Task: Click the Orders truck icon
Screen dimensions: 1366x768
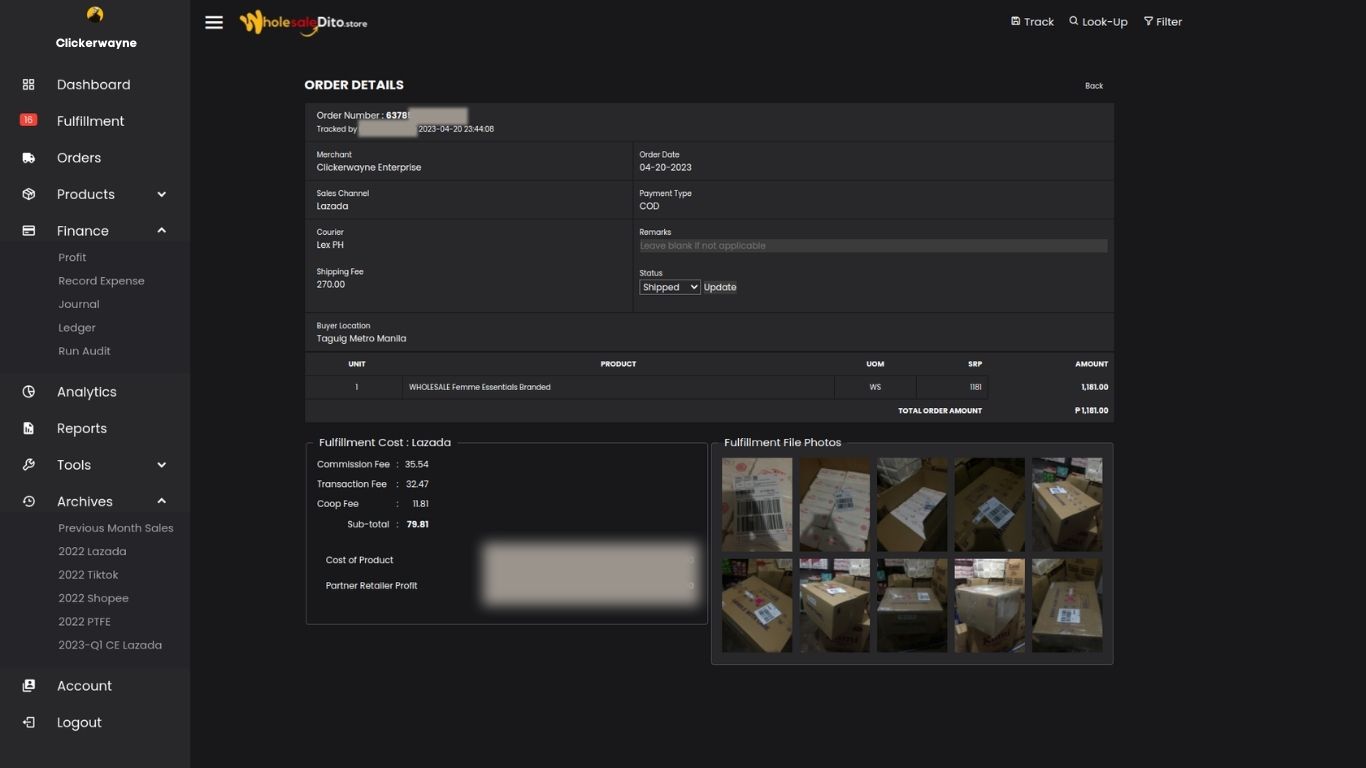Action: click(x=28, y=158)
